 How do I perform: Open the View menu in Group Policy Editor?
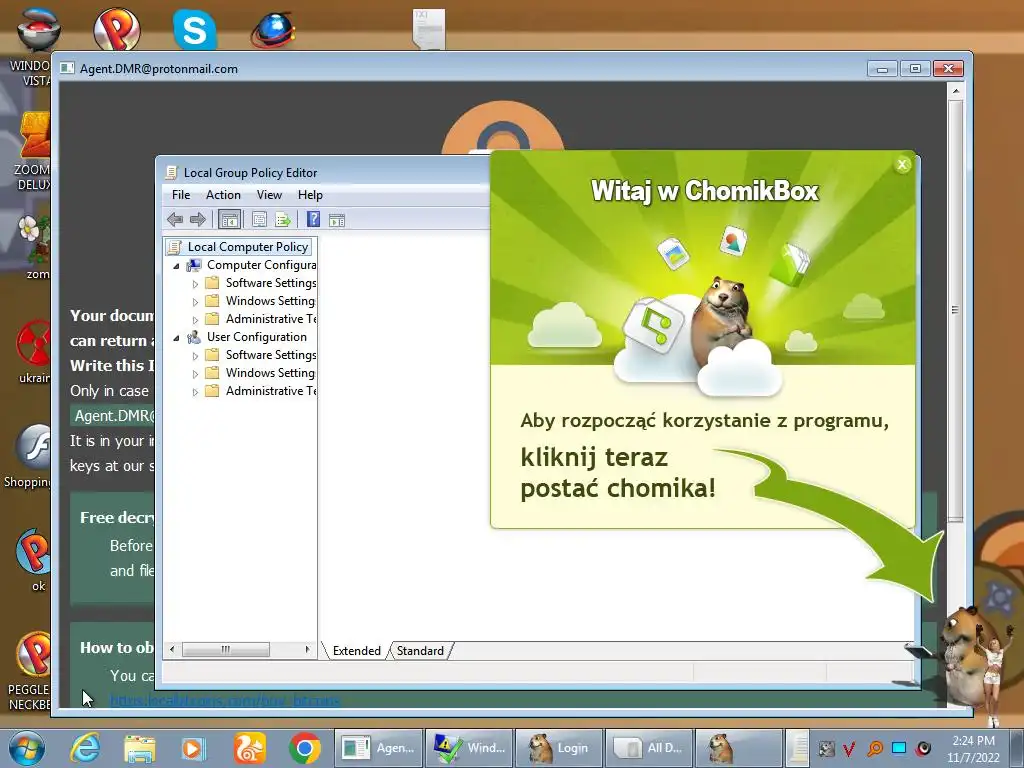pyautogui.click(x=269, y=195)
